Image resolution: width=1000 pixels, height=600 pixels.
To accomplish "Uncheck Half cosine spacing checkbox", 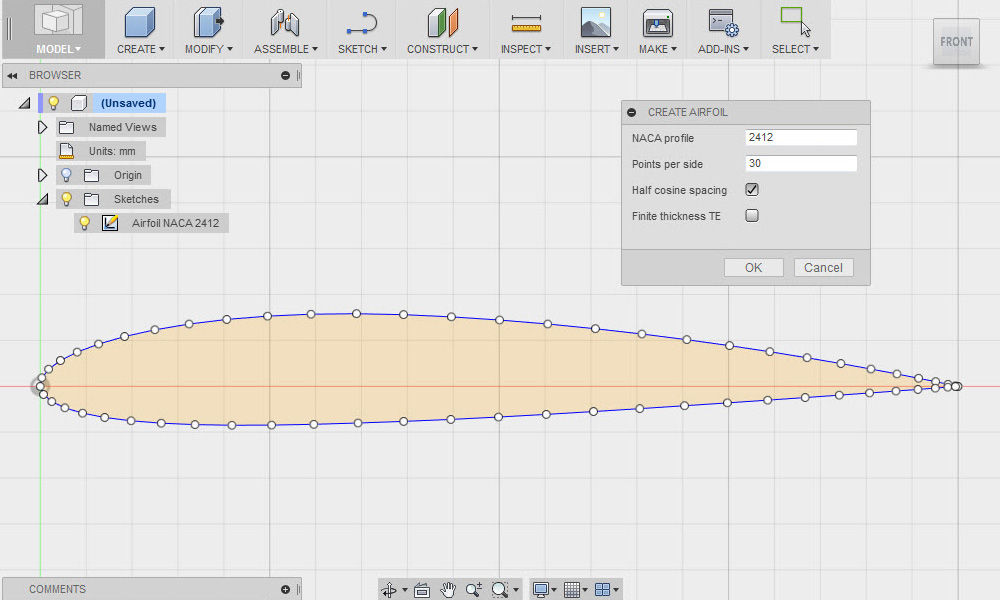I will pos(752,189).
